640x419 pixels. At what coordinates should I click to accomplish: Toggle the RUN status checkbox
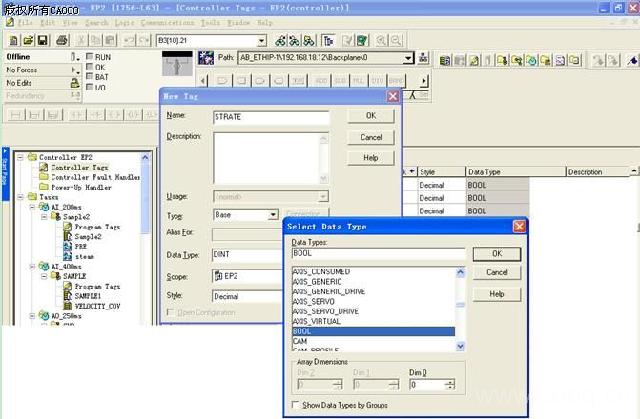tap(90, 57)
